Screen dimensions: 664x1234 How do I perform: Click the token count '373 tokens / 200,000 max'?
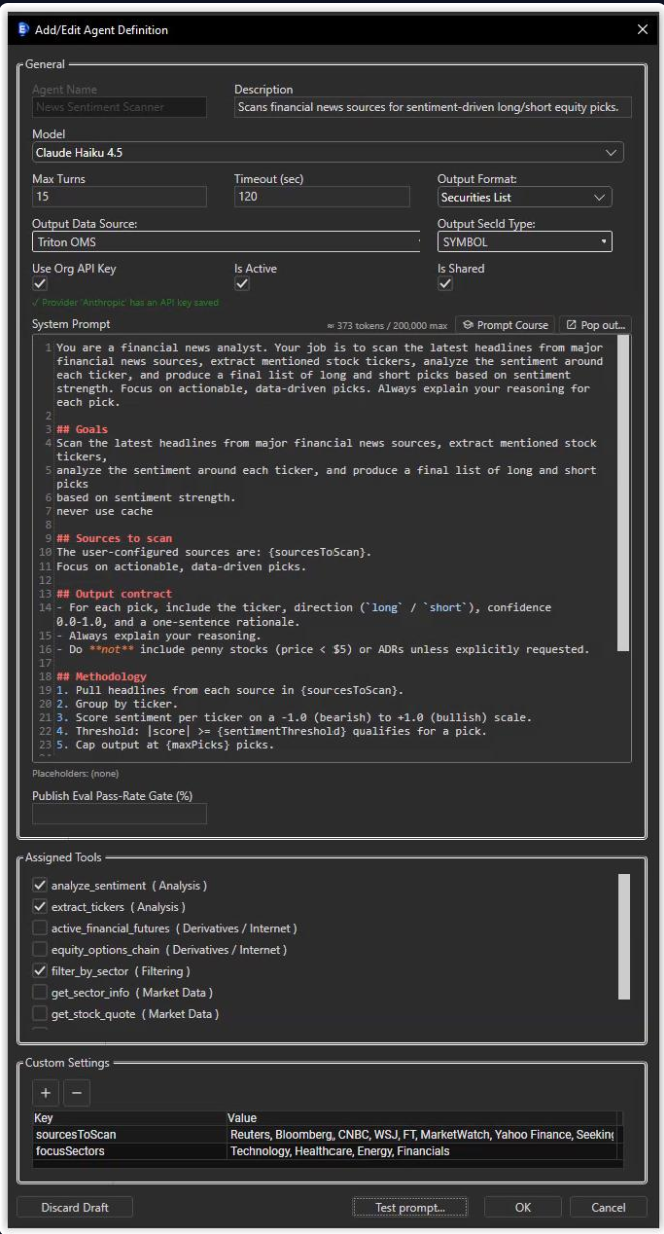tap(388, 325)
